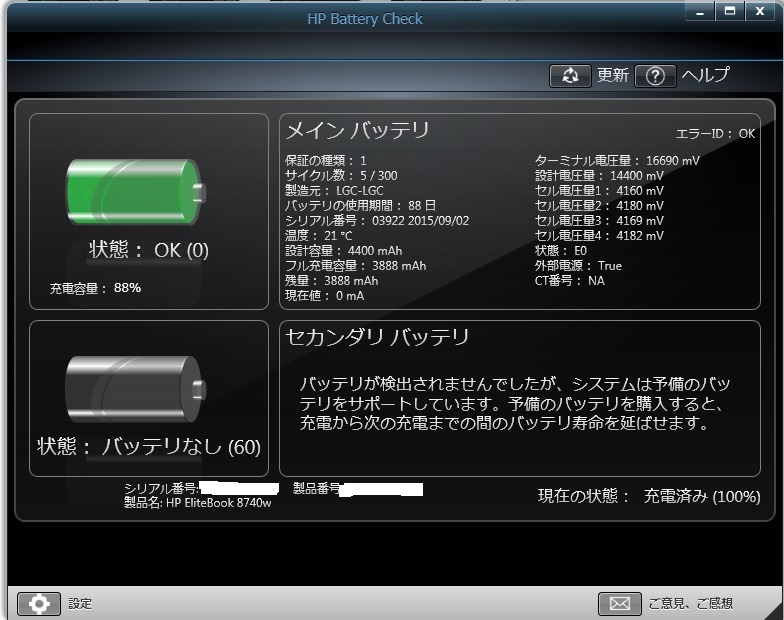Click the メイン バッテリ heading

357,131
